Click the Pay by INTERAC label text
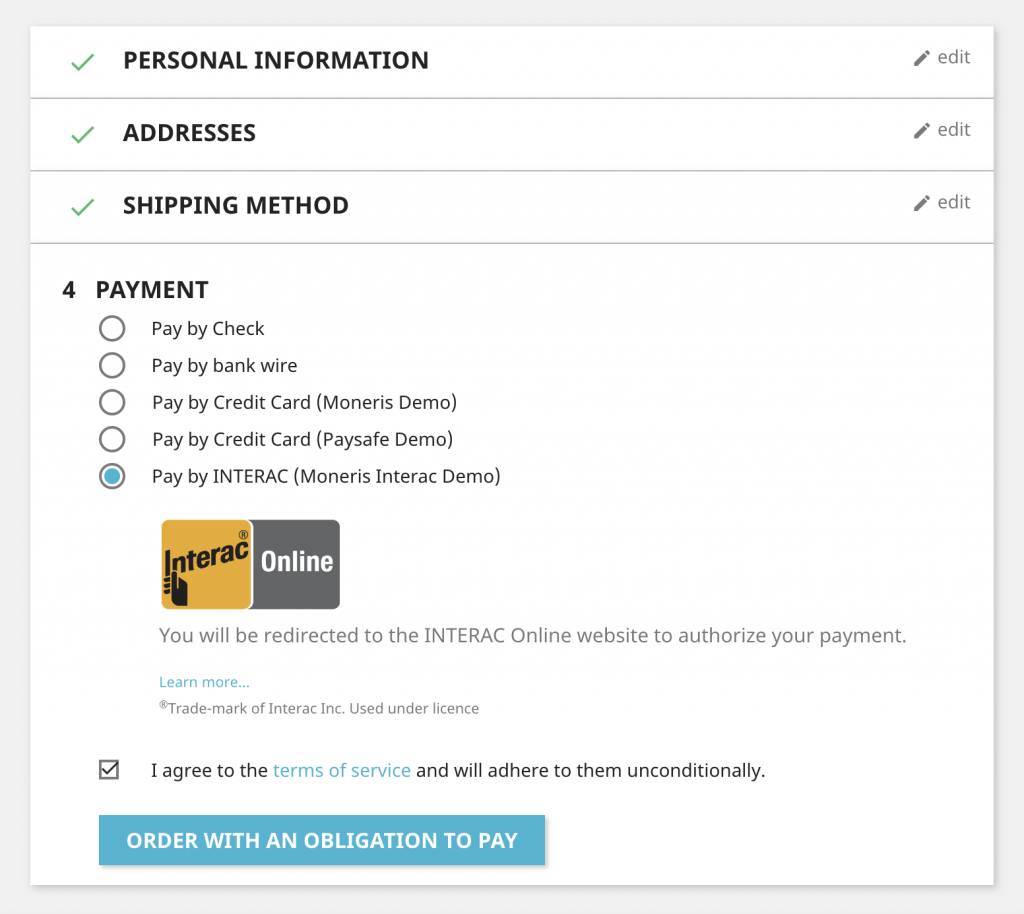This screenshot has width=1024, height=914. 326,477
